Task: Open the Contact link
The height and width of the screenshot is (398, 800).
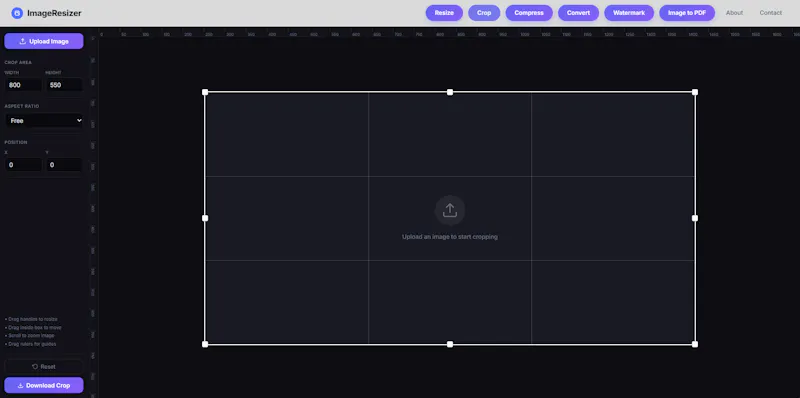Action: (x=770, y=13)
